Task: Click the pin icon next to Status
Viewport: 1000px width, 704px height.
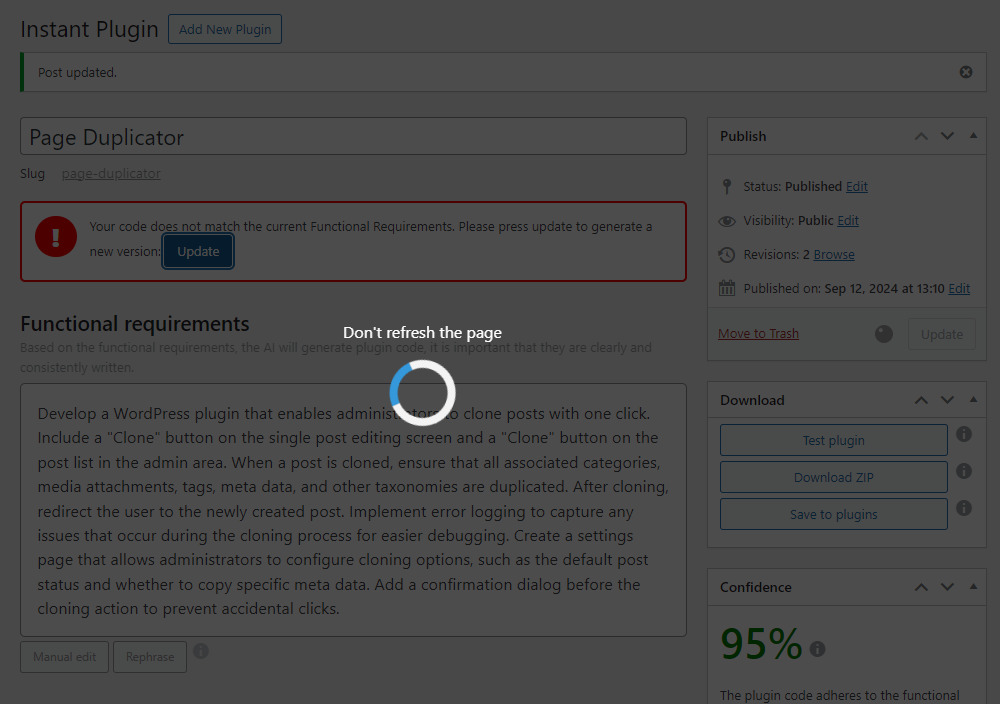Action: pos(727,186)
